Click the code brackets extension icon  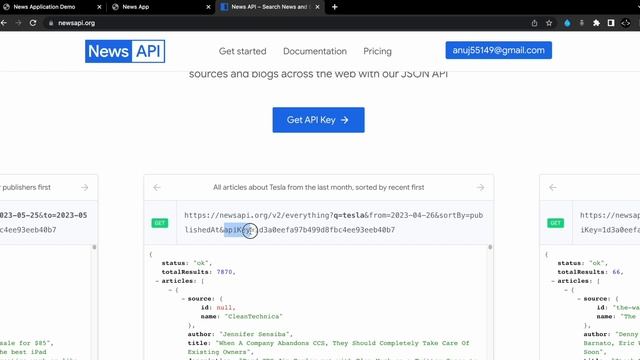coord(625,23)
